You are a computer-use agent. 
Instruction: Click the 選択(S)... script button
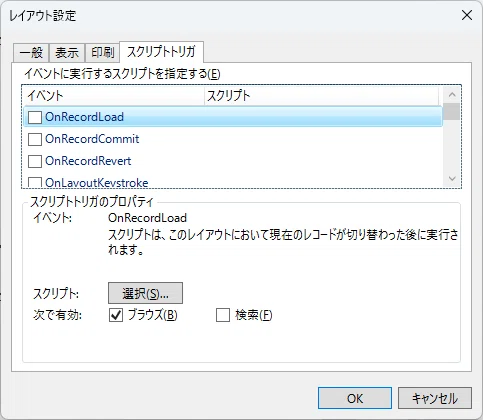click(145, 293)
